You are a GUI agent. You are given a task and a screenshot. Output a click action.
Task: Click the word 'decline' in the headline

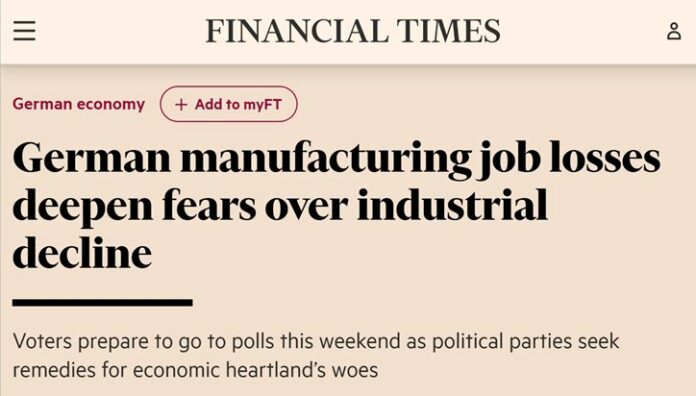click(x=82, y=253)
